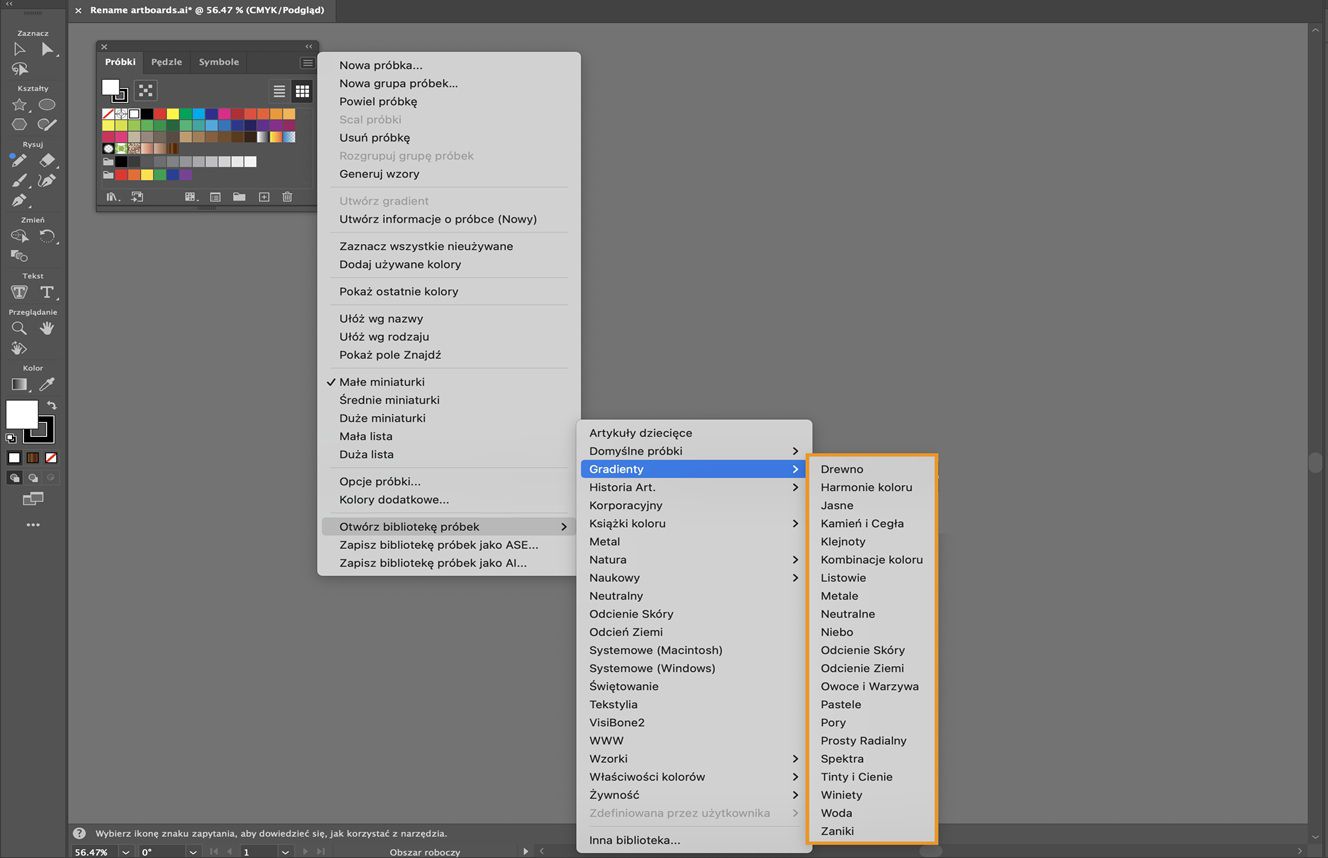Select the Gradient tool

19,384
